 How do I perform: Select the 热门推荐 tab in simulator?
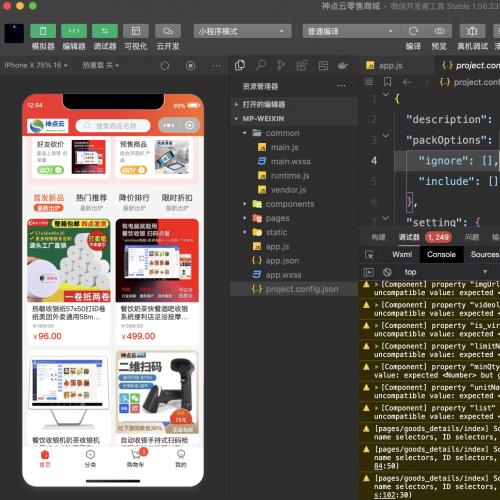tap(91, 198)
